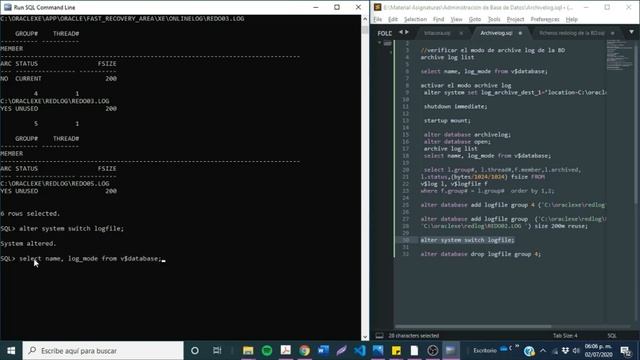The width and height of the screenshot is (640, 360).
Task: Open Dropbox tray icon
Action: coord(565,351)
